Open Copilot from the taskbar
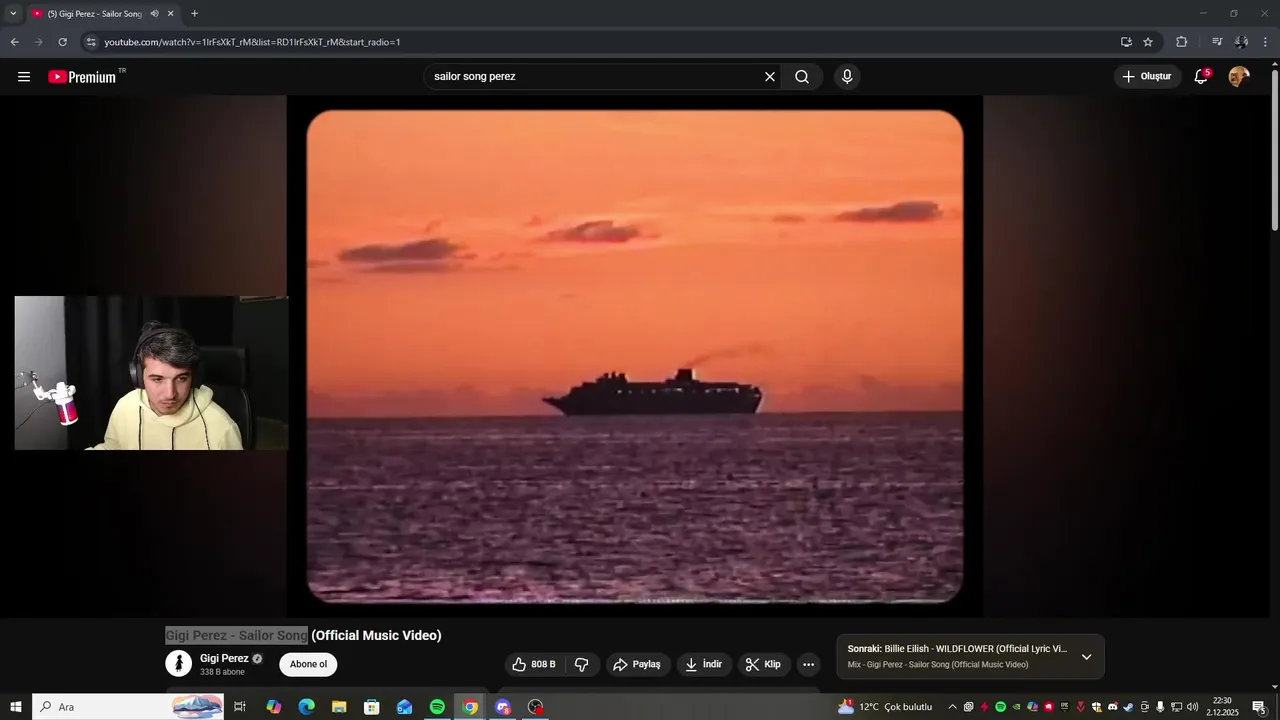This screenshot has height=720, width=1280. click(274, 707)
